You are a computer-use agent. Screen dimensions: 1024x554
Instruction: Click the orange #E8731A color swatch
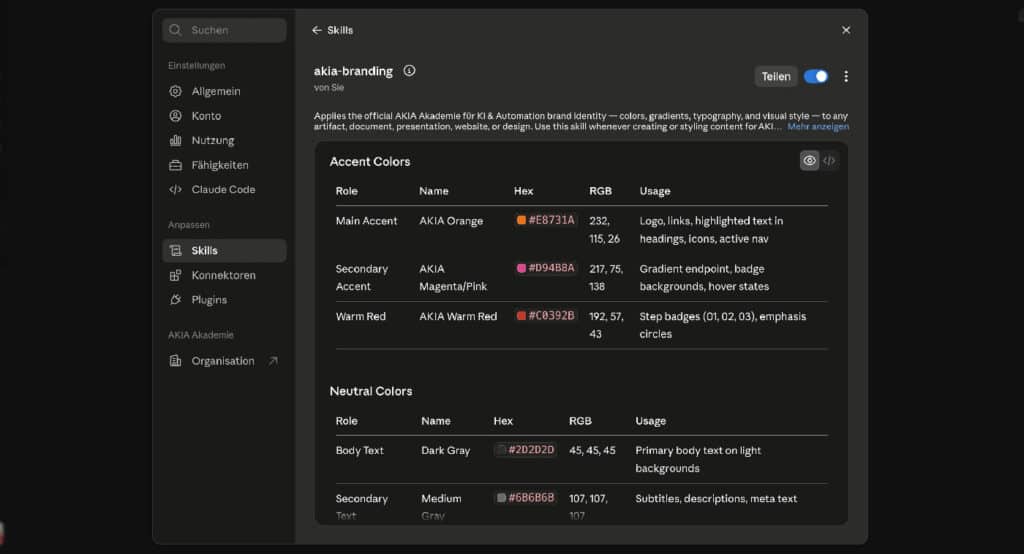pyautogui.click(x=521, y=220)
